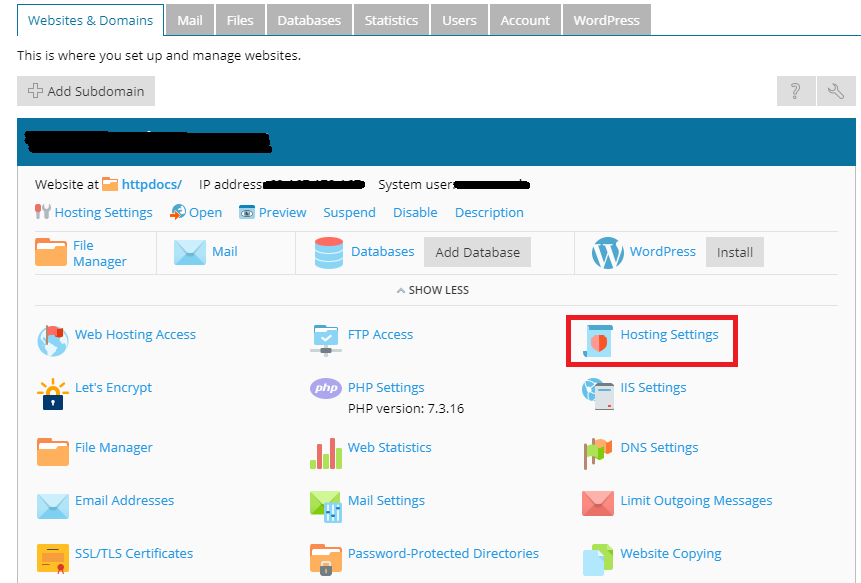861x583 pixels.
Task: Click the File Manager folder icon in the lower list
Action: (53, 452)
